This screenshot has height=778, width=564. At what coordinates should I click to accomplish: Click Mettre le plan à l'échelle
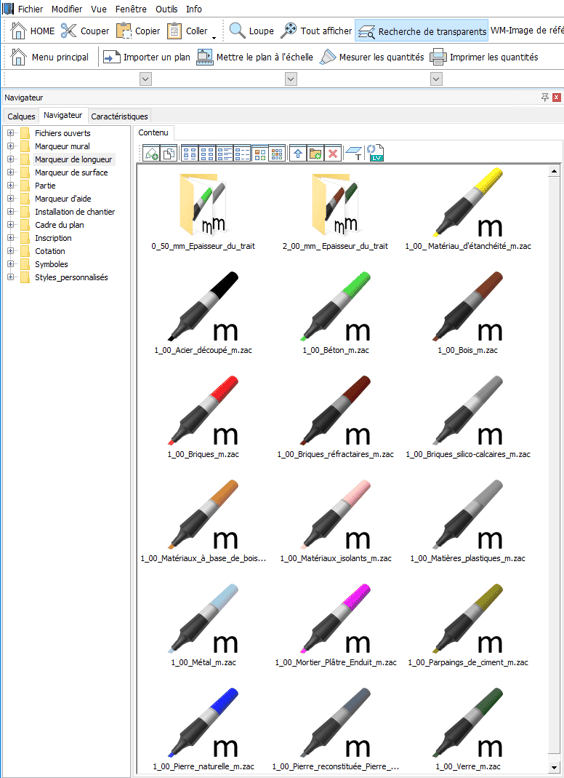tap(255, 57)
